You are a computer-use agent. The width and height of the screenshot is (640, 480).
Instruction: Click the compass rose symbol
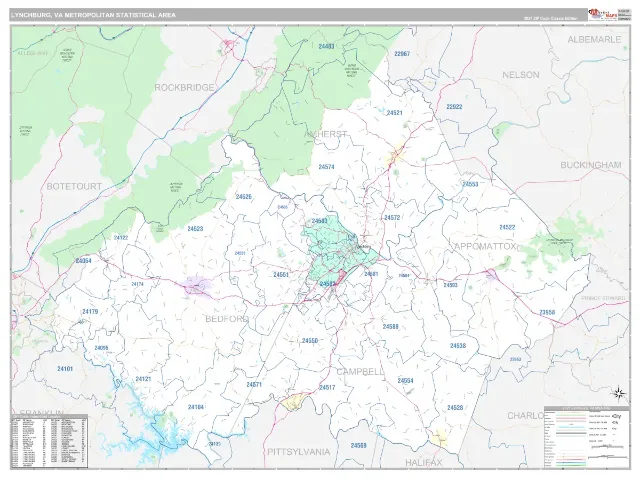(x=619, y=394)
